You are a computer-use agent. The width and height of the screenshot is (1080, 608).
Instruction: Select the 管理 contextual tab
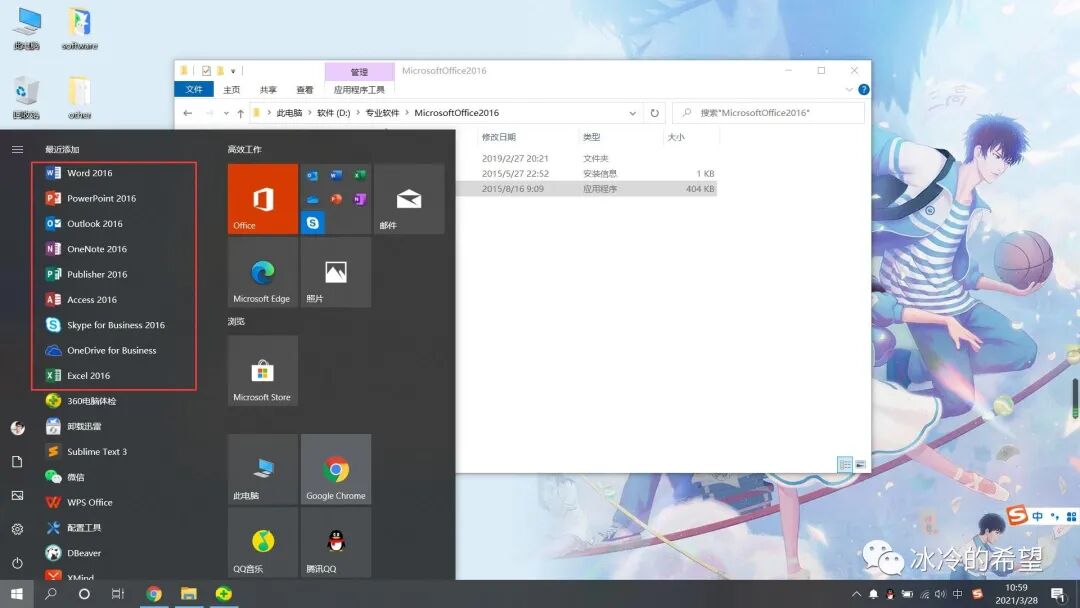point(359,72)
